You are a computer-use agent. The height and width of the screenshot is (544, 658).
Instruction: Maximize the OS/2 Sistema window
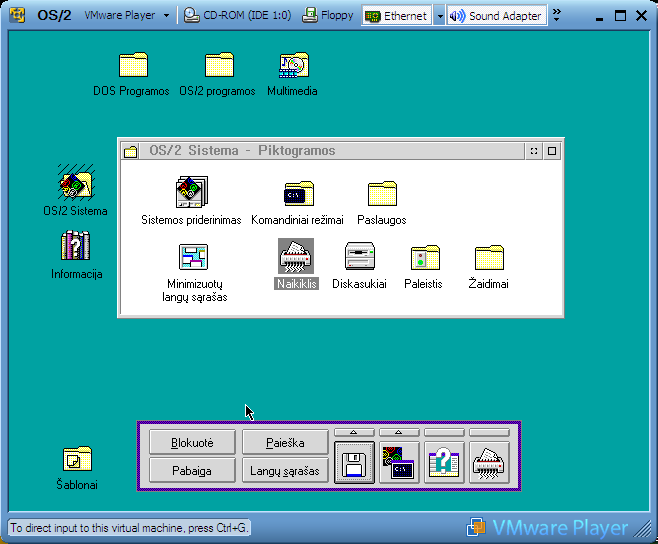[x=552, y=151]
